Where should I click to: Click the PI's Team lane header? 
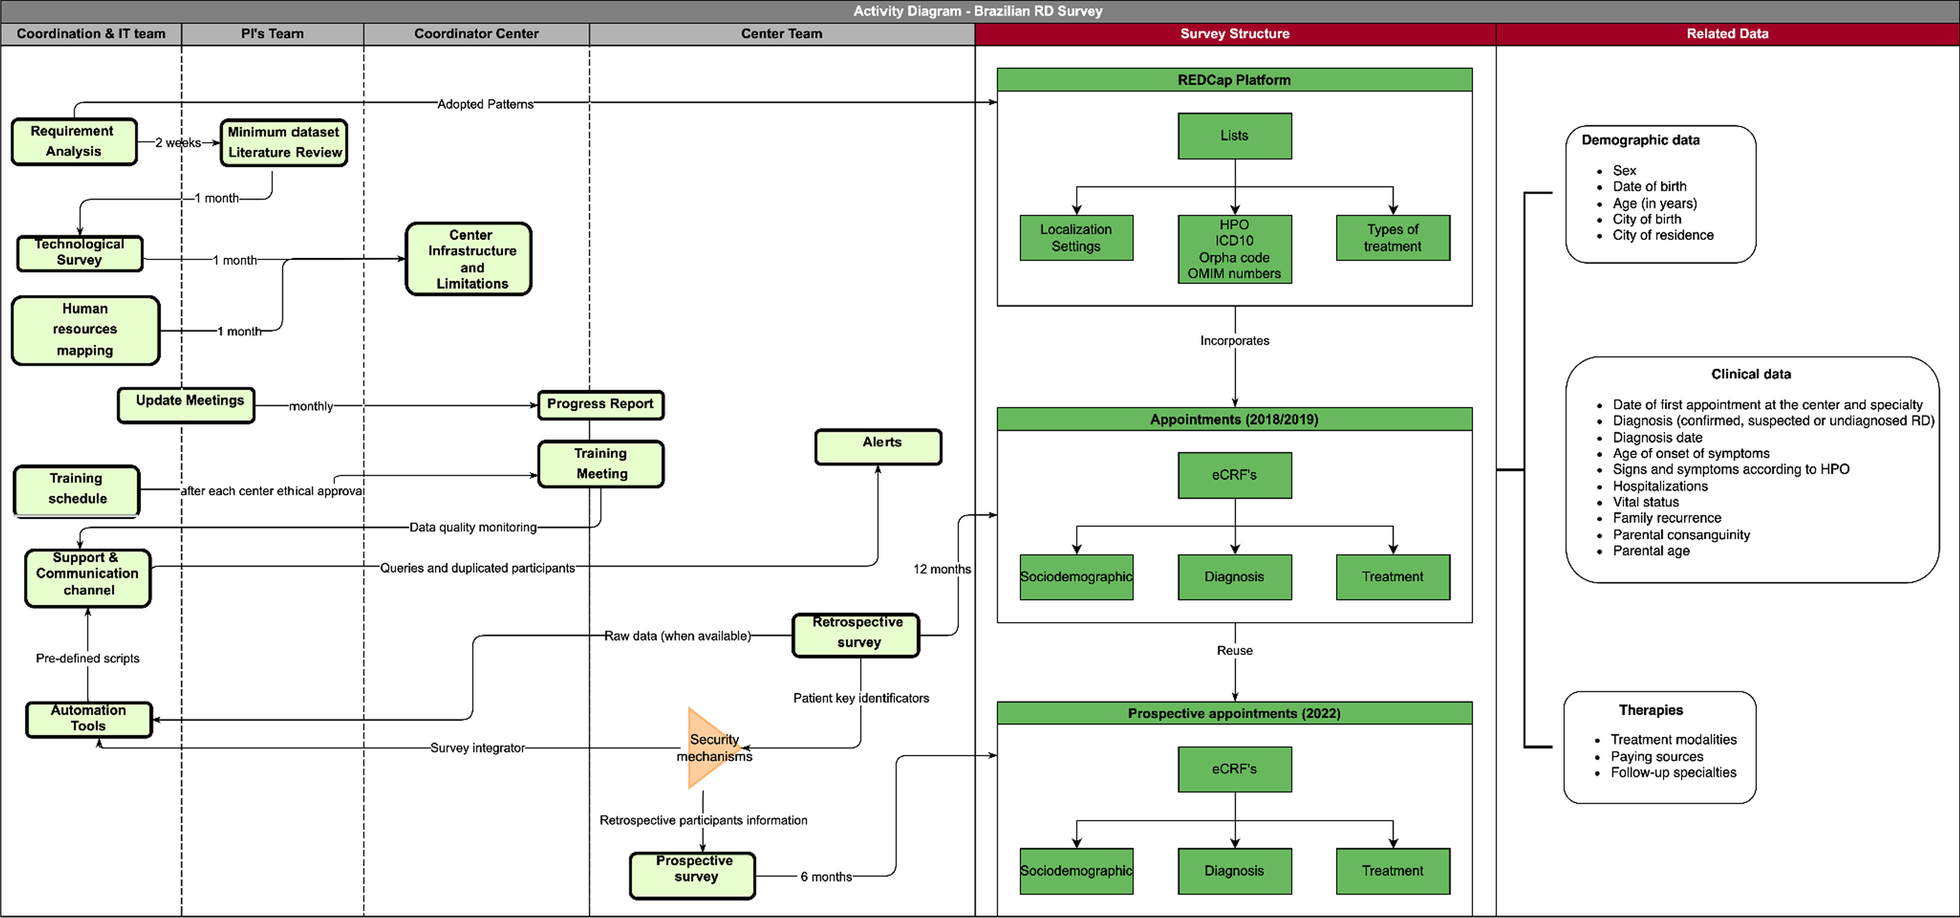pos(272,34)
